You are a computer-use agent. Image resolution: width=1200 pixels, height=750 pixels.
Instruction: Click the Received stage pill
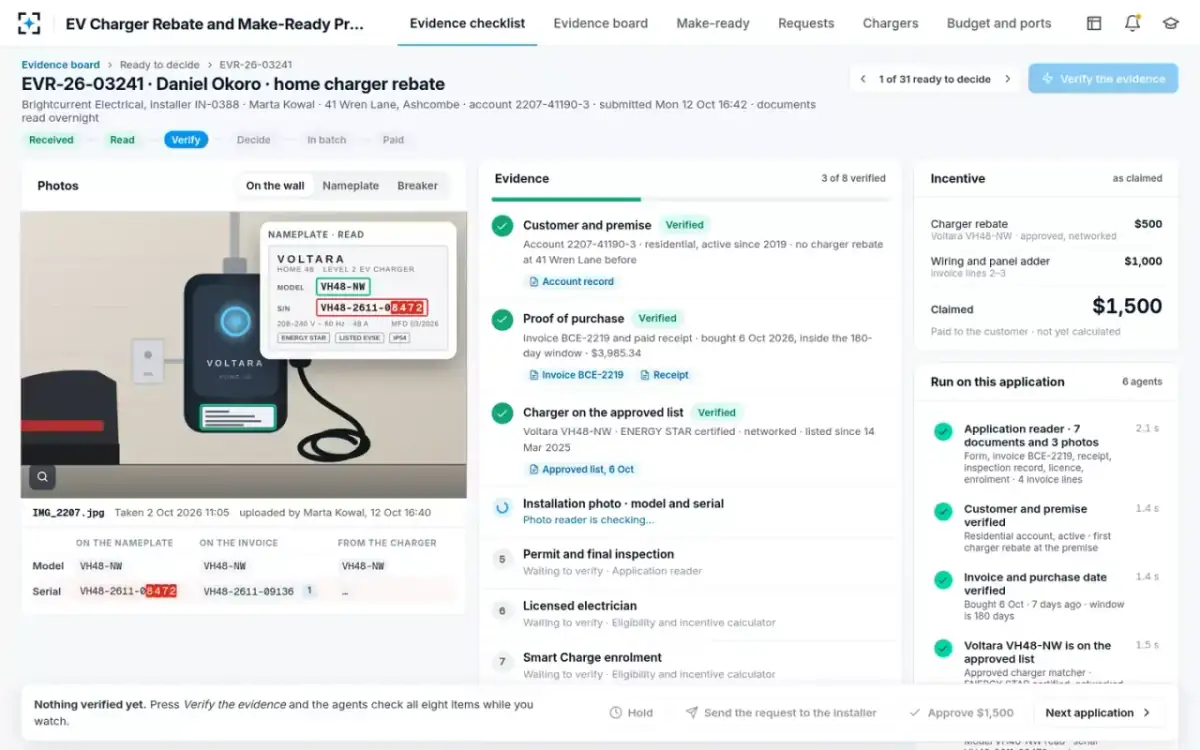51,140
